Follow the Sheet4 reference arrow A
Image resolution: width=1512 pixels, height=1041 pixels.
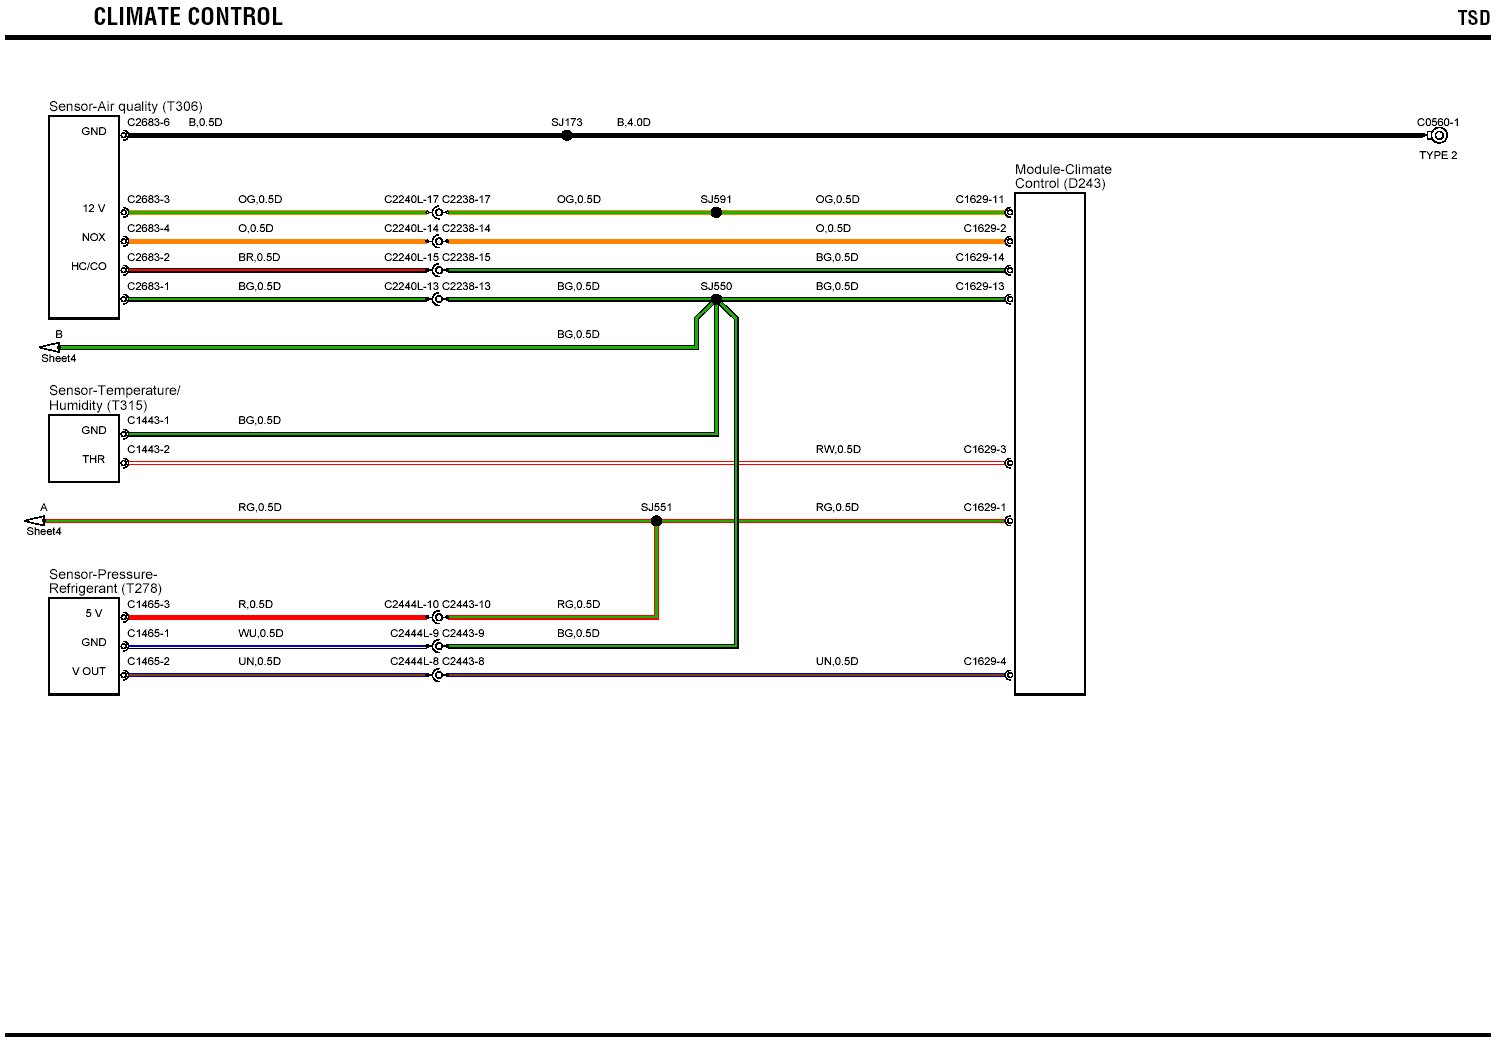pos(35,521)
